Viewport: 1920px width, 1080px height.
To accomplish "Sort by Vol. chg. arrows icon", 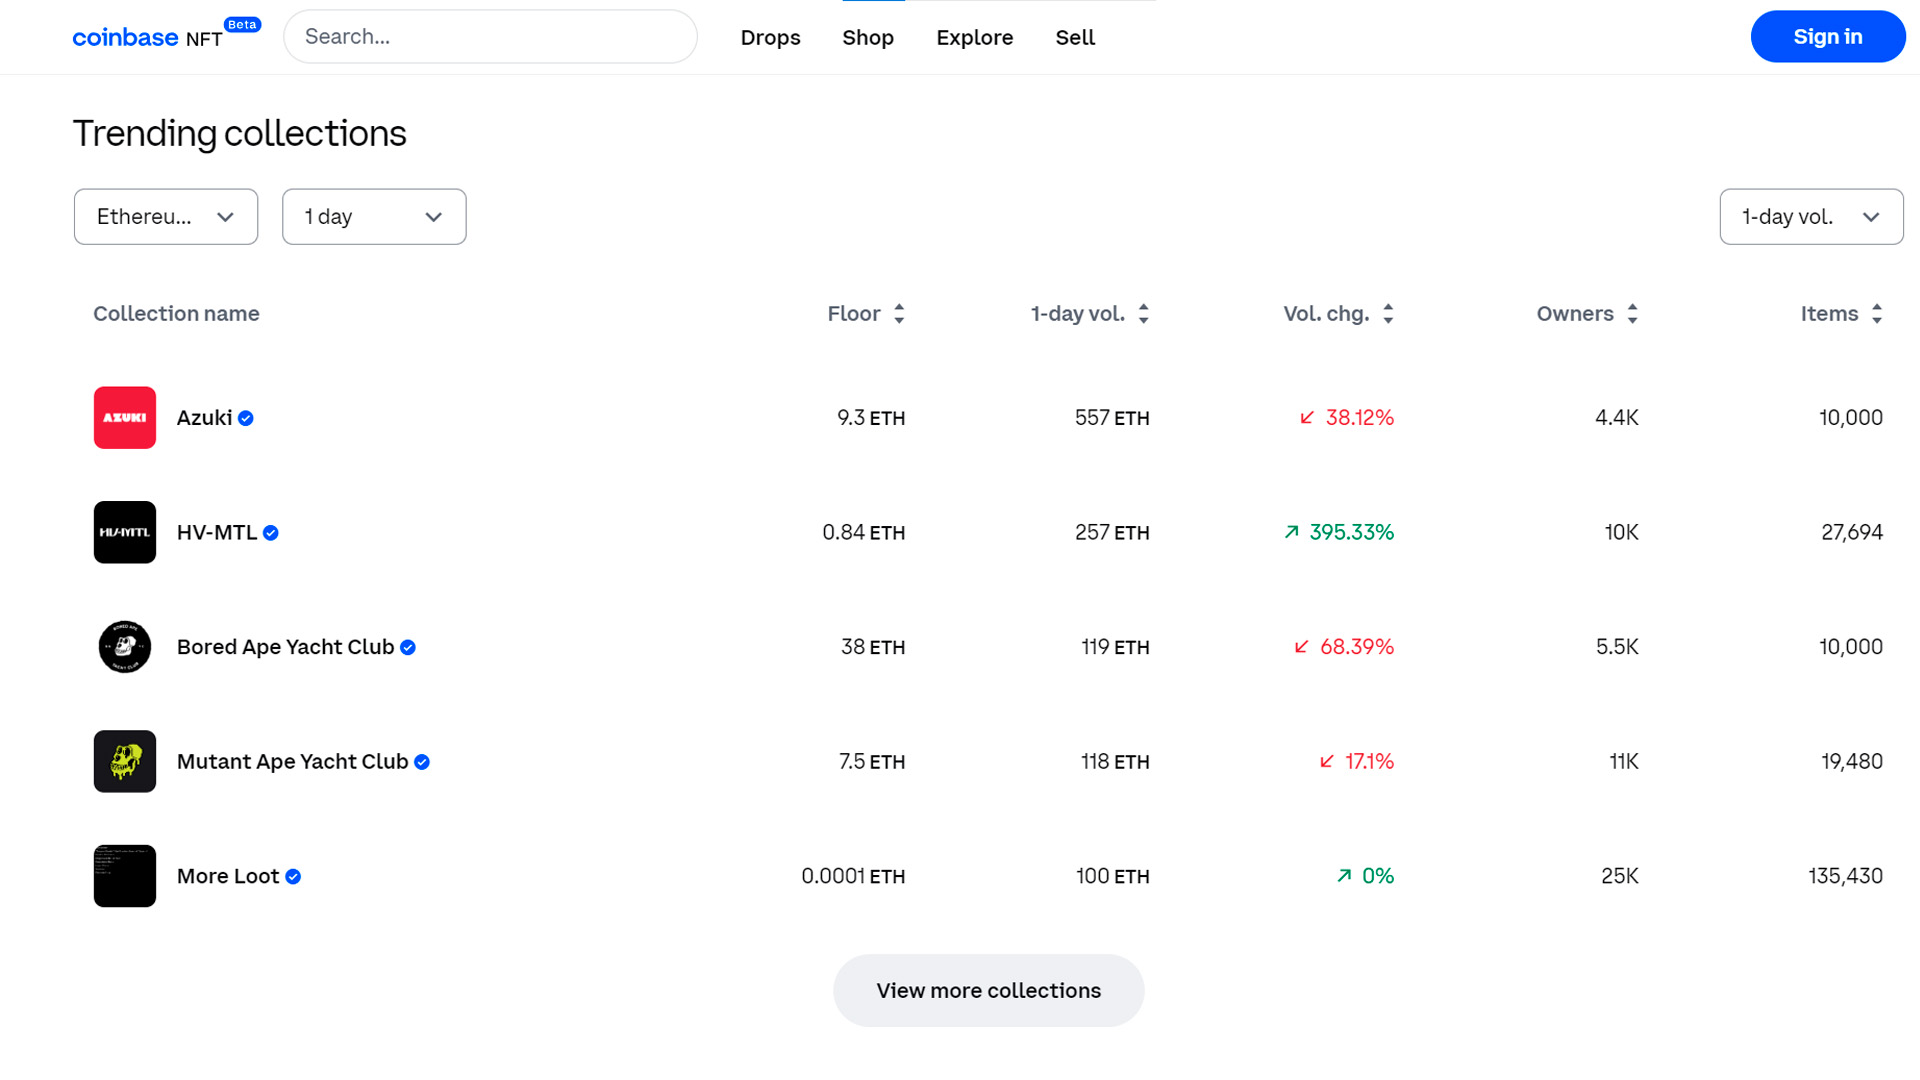I will [x=1388, y=314].
